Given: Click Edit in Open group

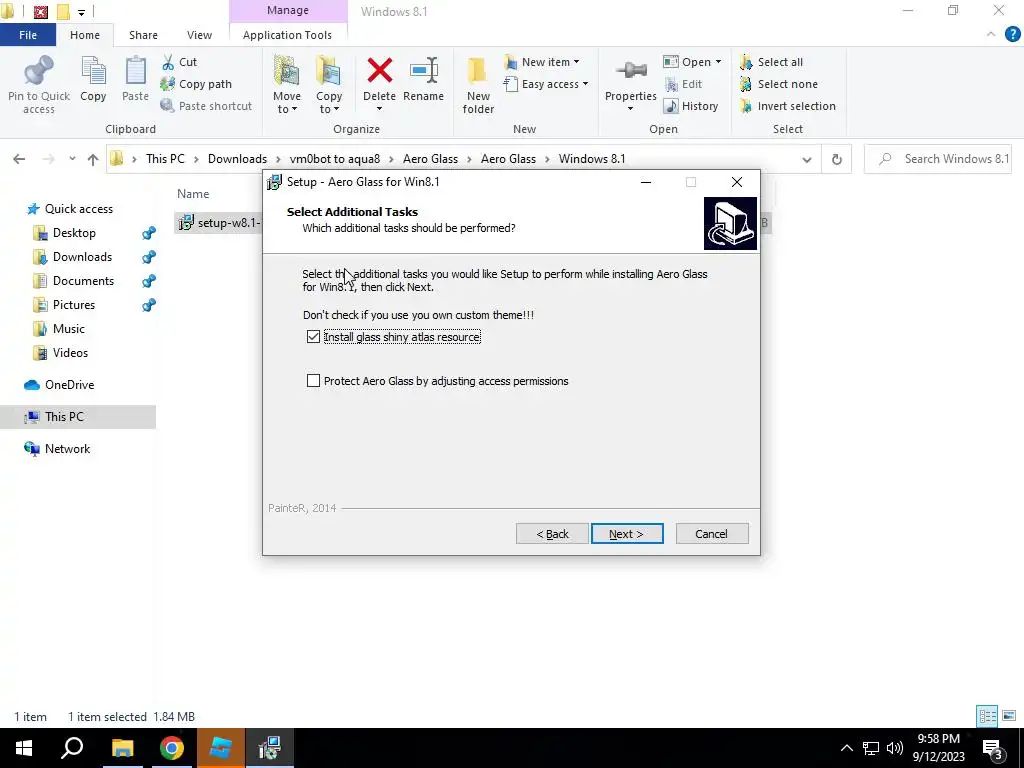Looking at the screenshot, I should (683, 84).
